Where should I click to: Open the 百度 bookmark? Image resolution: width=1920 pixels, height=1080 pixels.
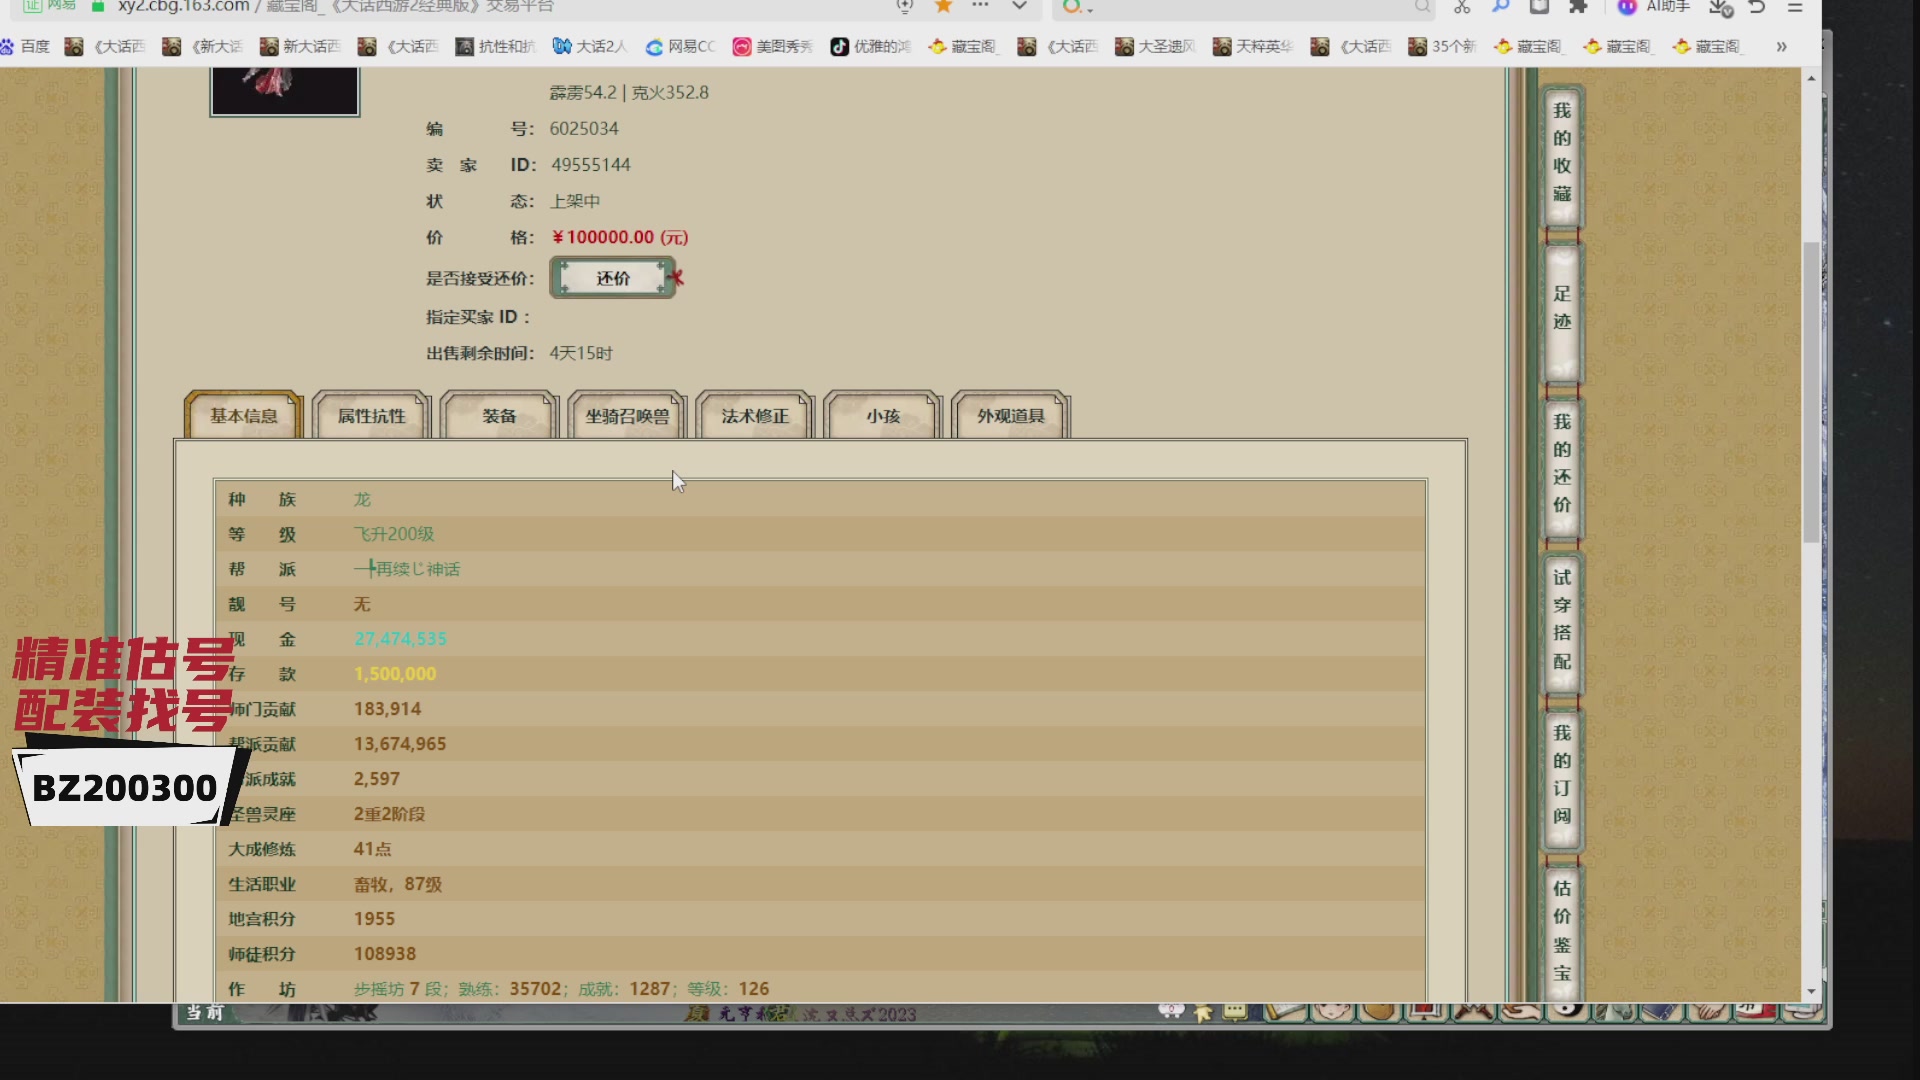(26, 46)
